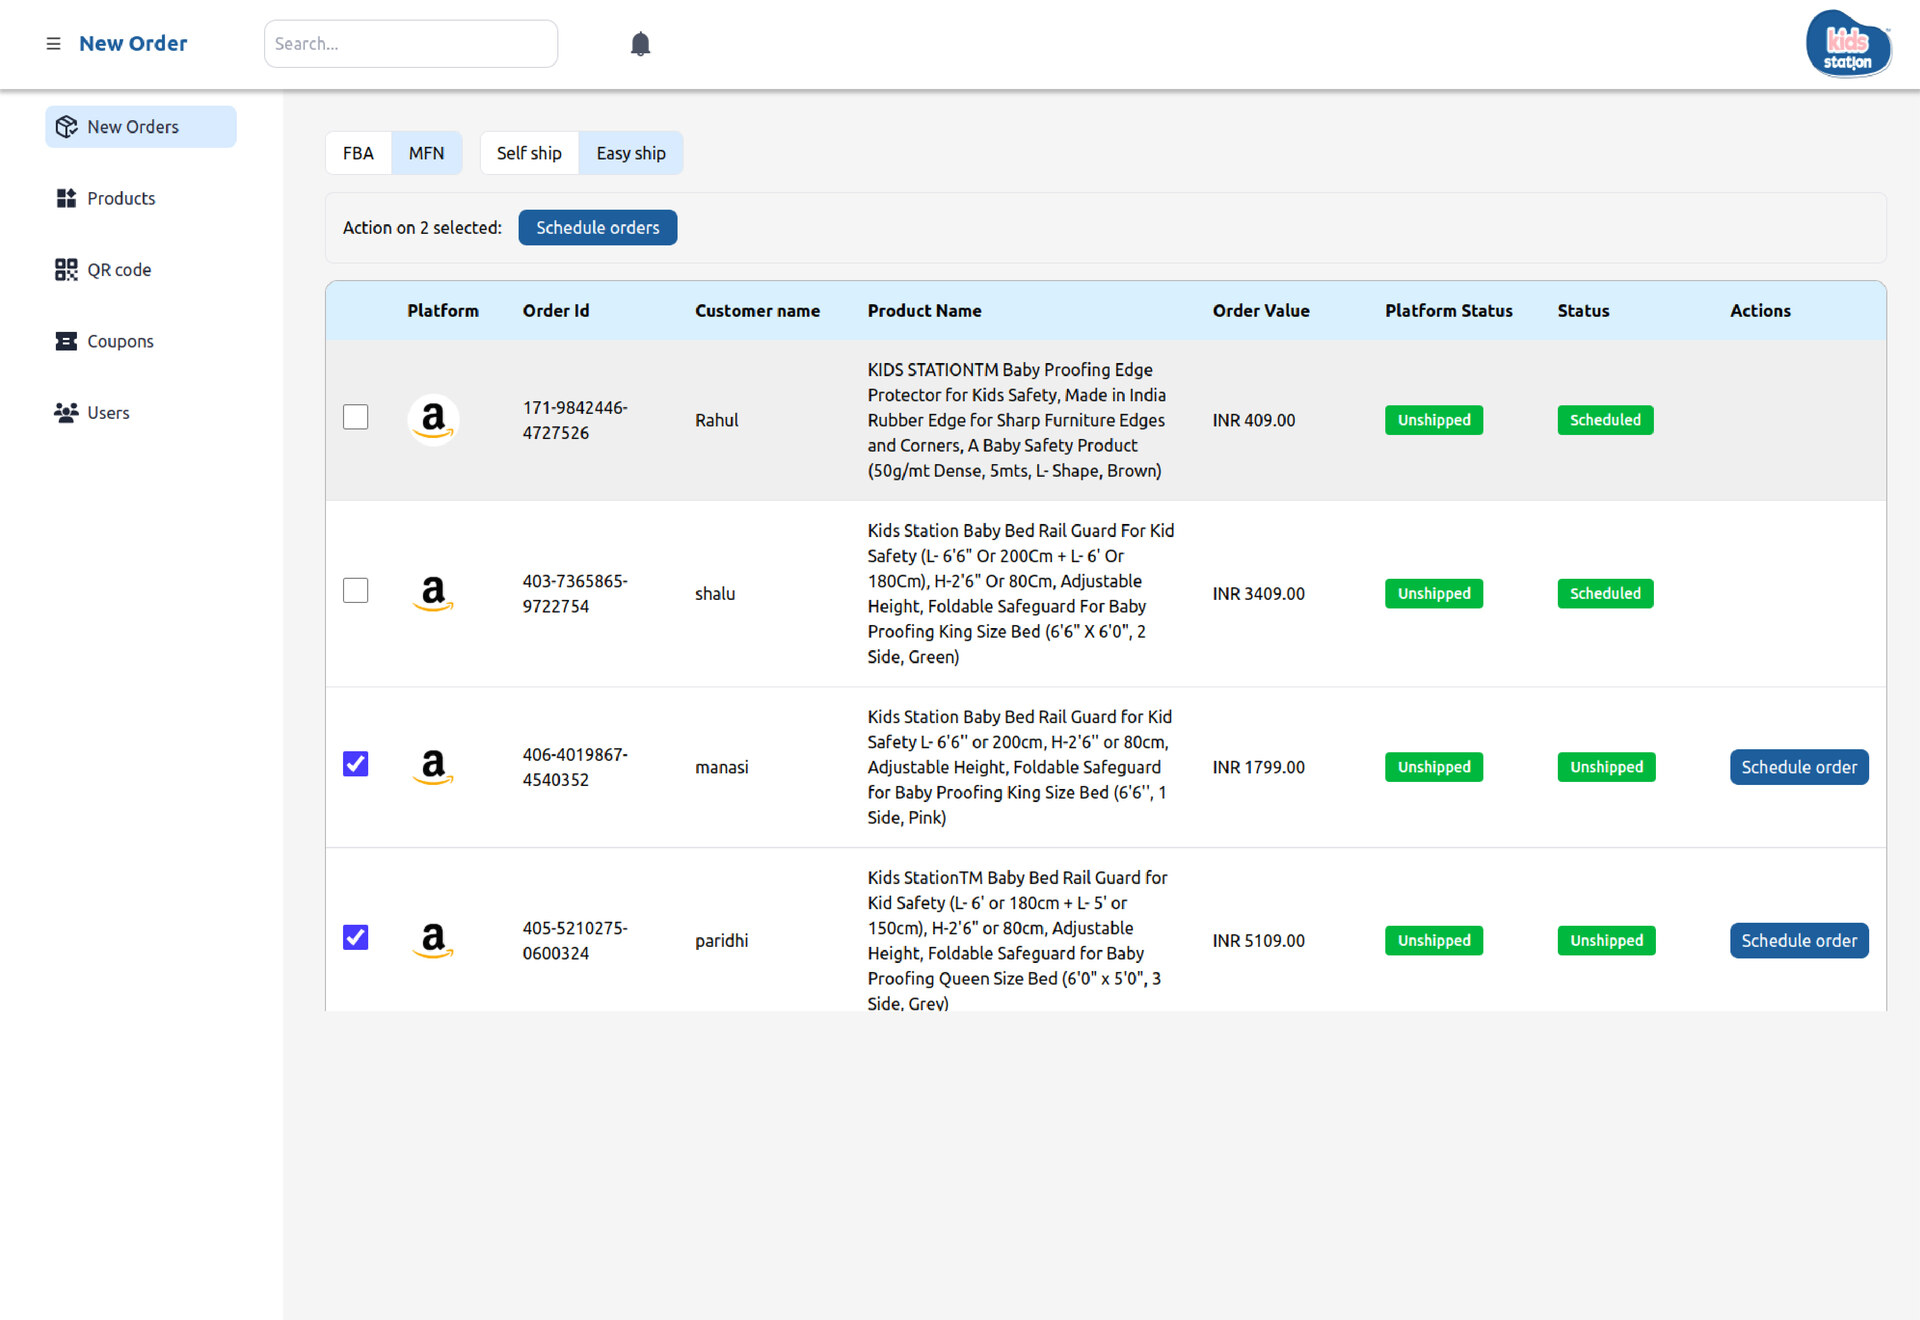This screenshot has width=1920, height=1320.
Task: Check the box for Rahul's order
Action: (356, 417)
